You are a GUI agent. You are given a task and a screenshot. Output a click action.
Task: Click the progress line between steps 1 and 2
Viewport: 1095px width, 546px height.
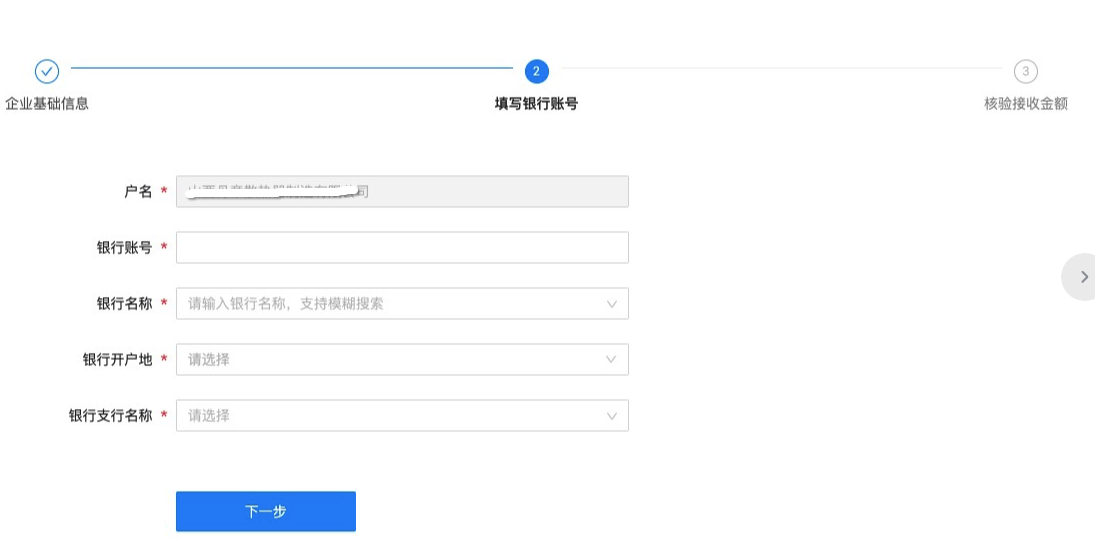click(x=291, y=69)
